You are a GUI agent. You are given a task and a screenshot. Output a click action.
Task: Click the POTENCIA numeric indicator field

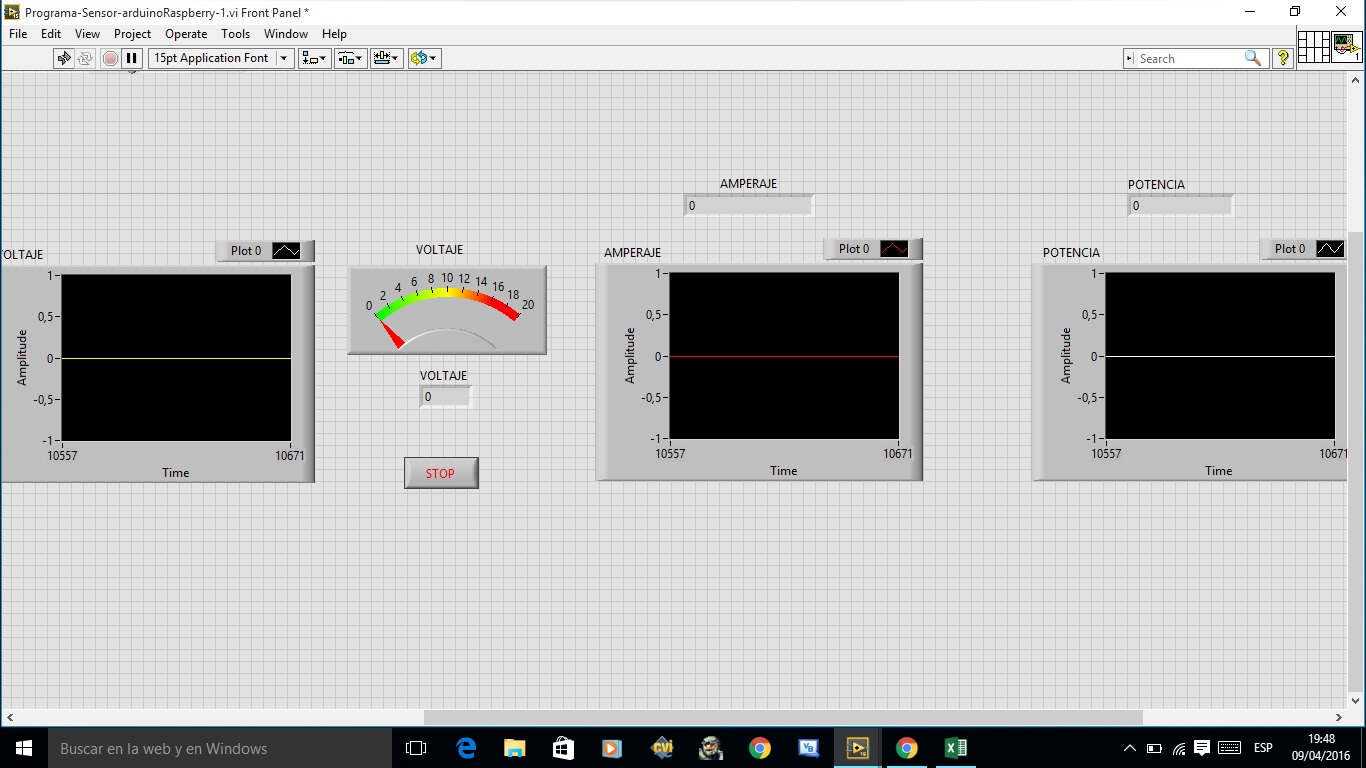1180,206
